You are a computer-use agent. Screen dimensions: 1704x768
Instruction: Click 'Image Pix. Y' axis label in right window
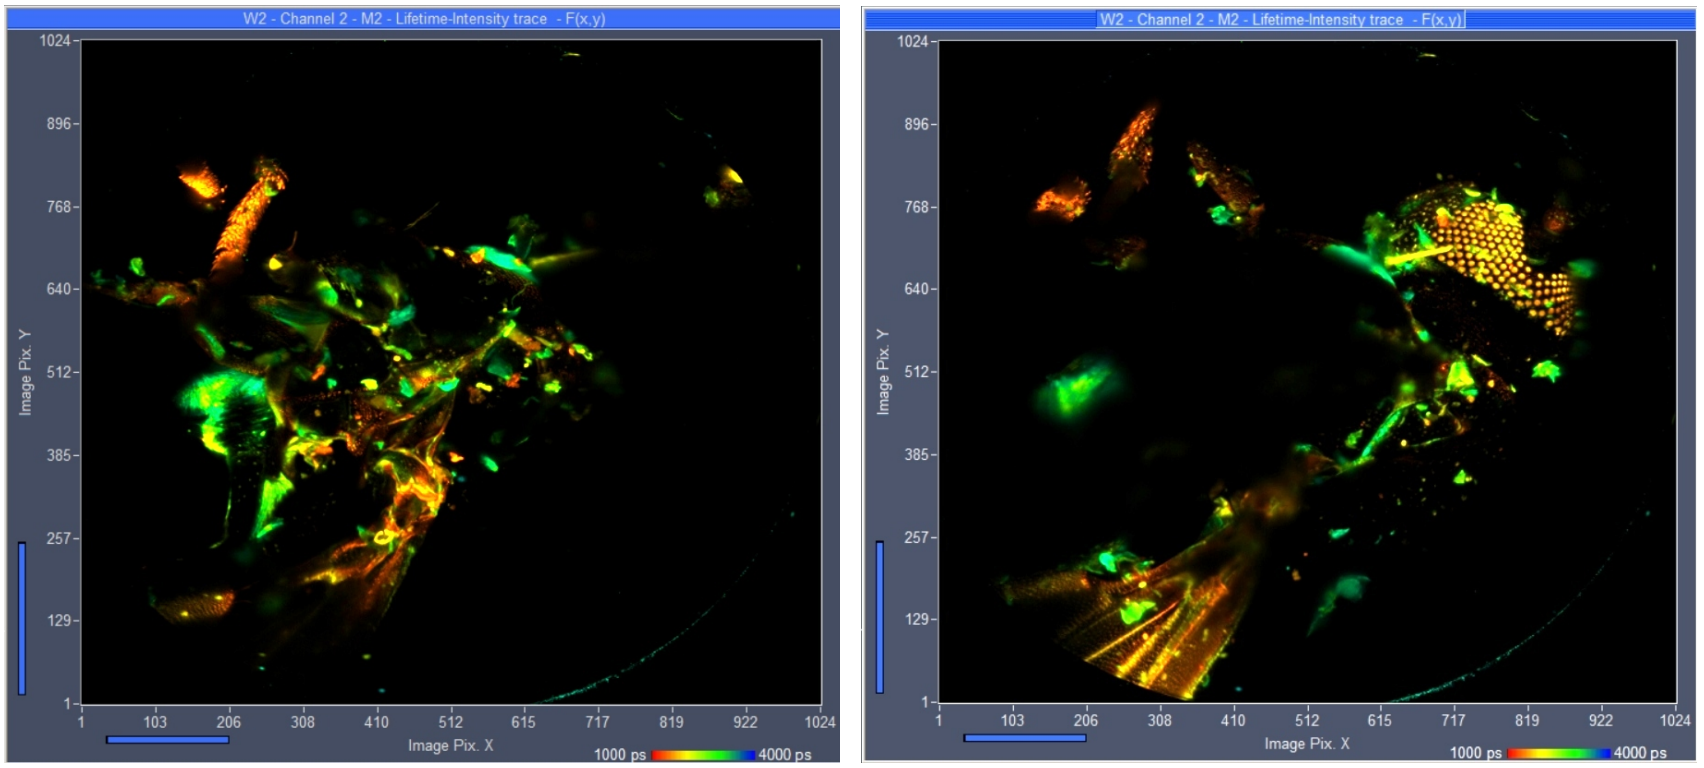[883, 371]
